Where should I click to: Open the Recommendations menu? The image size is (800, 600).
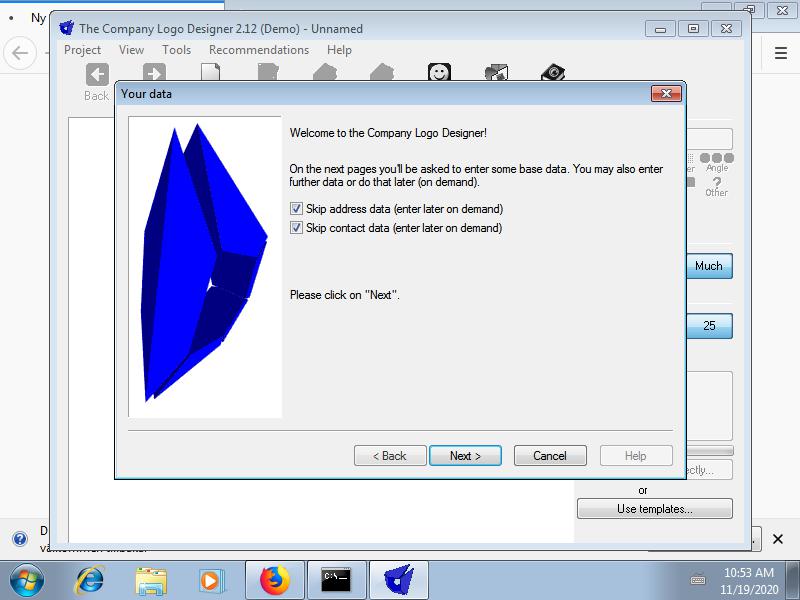coord(259,50)
